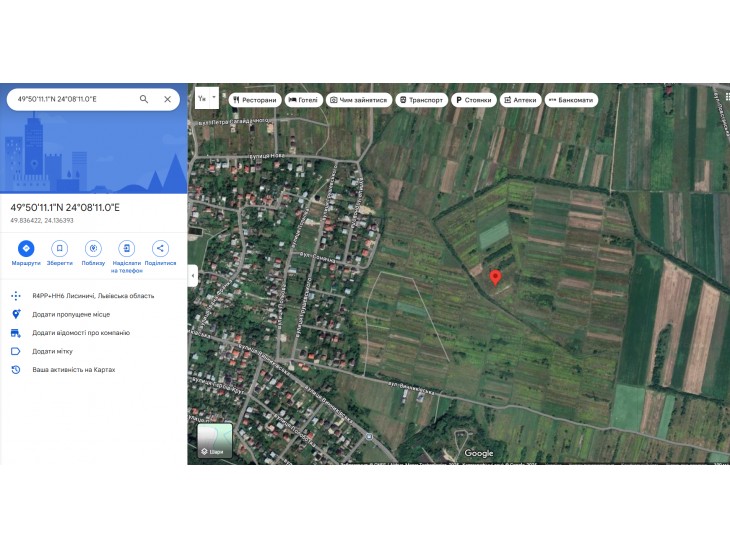Screen dimensions: 730x547
Task: Click the label tag icon
Action: [x=16, y=351]
